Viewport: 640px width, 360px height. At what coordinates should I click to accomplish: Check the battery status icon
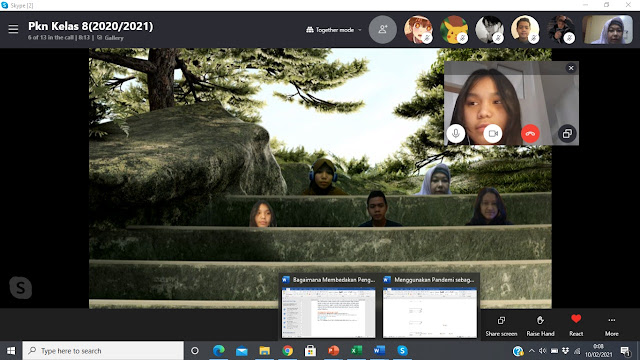[x=554, y=351]
